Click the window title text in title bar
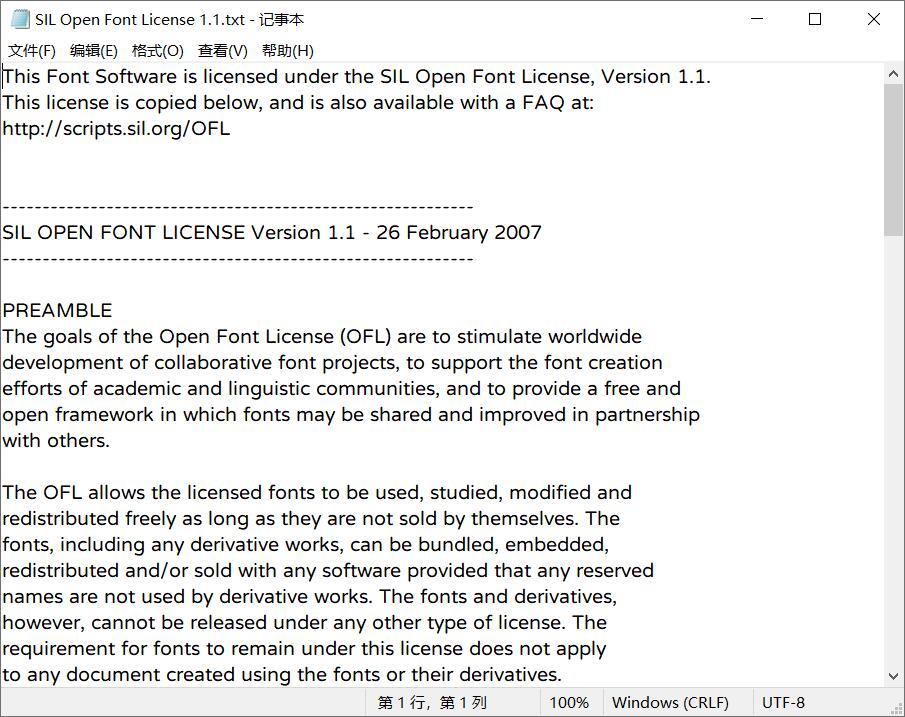The height and width of the screenshot is (717, 905). 170,20
